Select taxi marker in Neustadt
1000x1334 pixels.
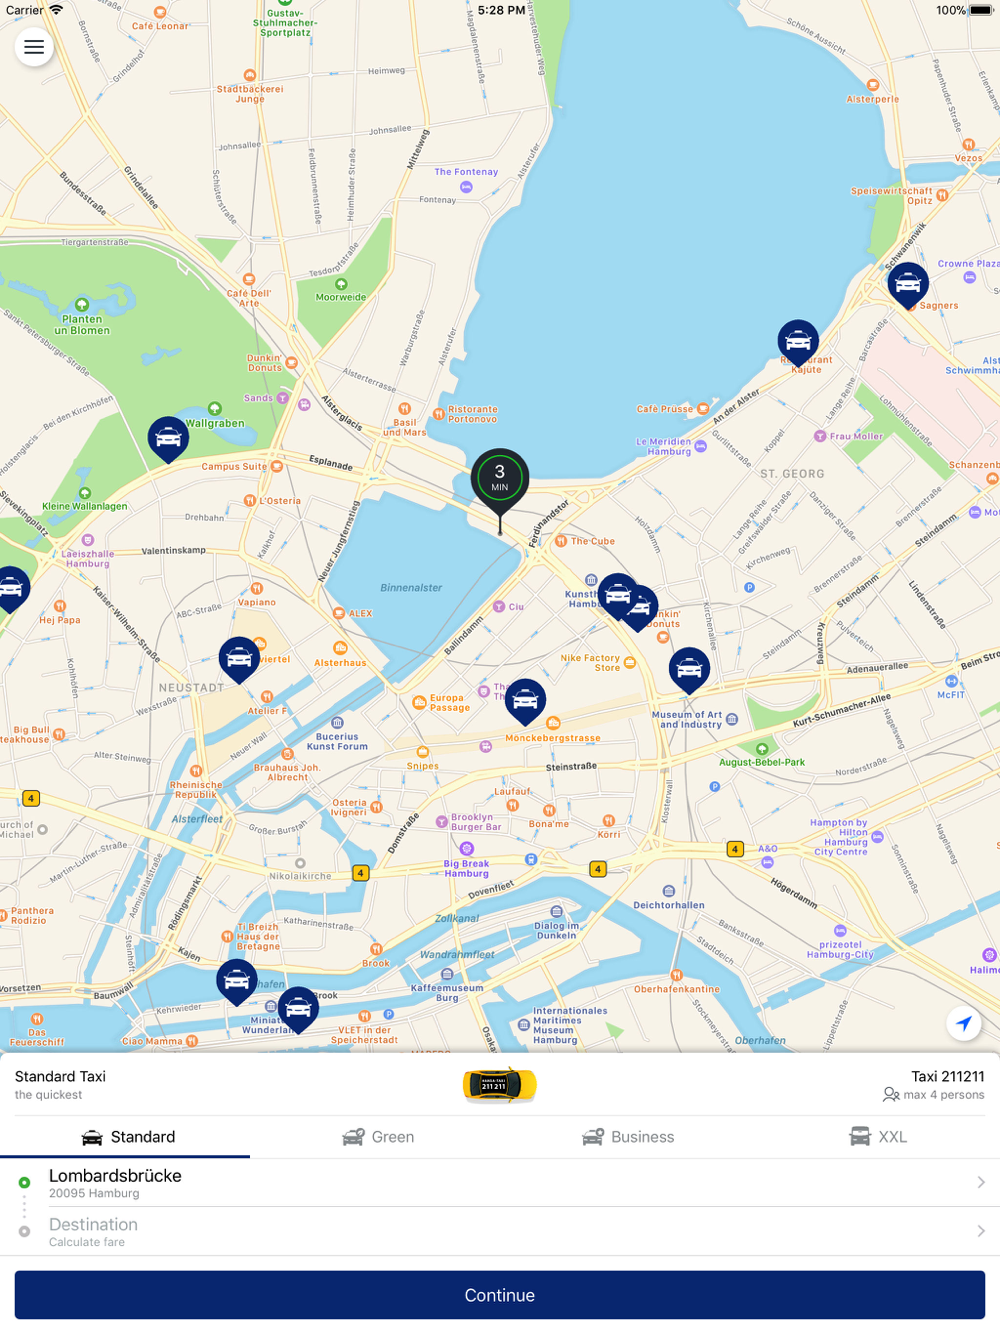point(239,660)
